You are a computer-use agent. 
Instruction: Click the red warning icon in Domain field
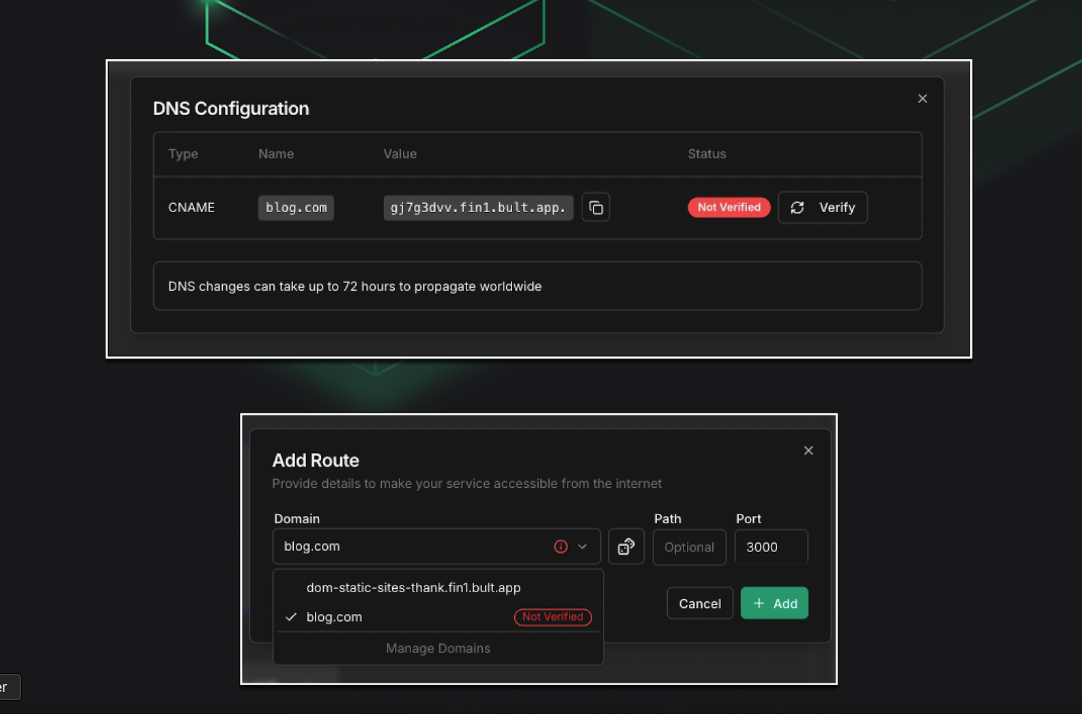(x=560, y=547)
